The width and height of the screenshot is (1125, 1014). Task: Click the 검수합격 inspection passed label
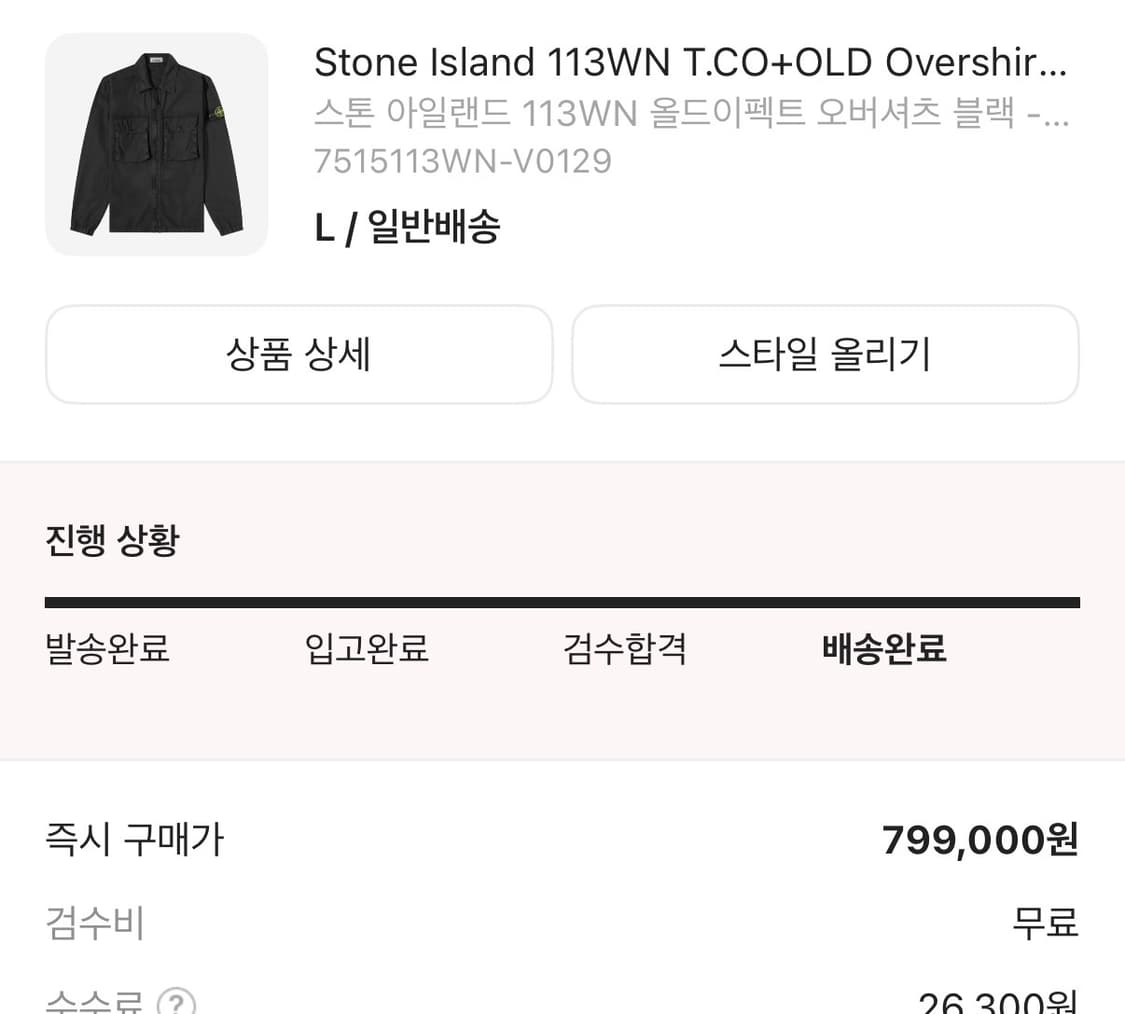click(624, 649)
